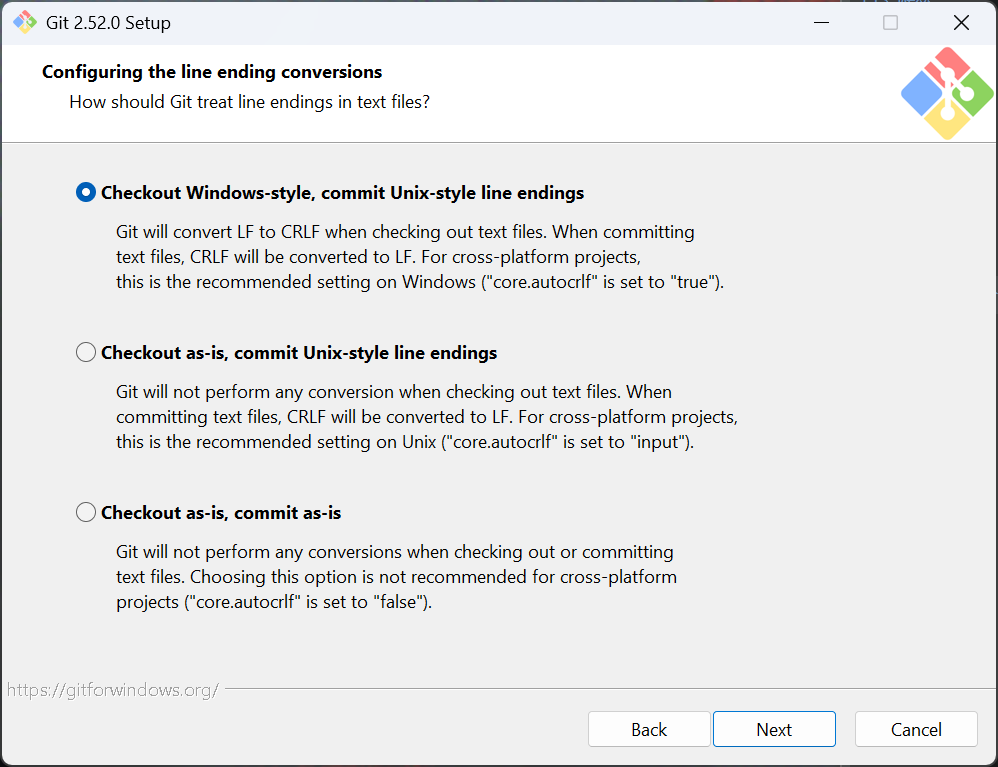Click the 'How should Git treat line endings' subtitle

pos(249,102)
